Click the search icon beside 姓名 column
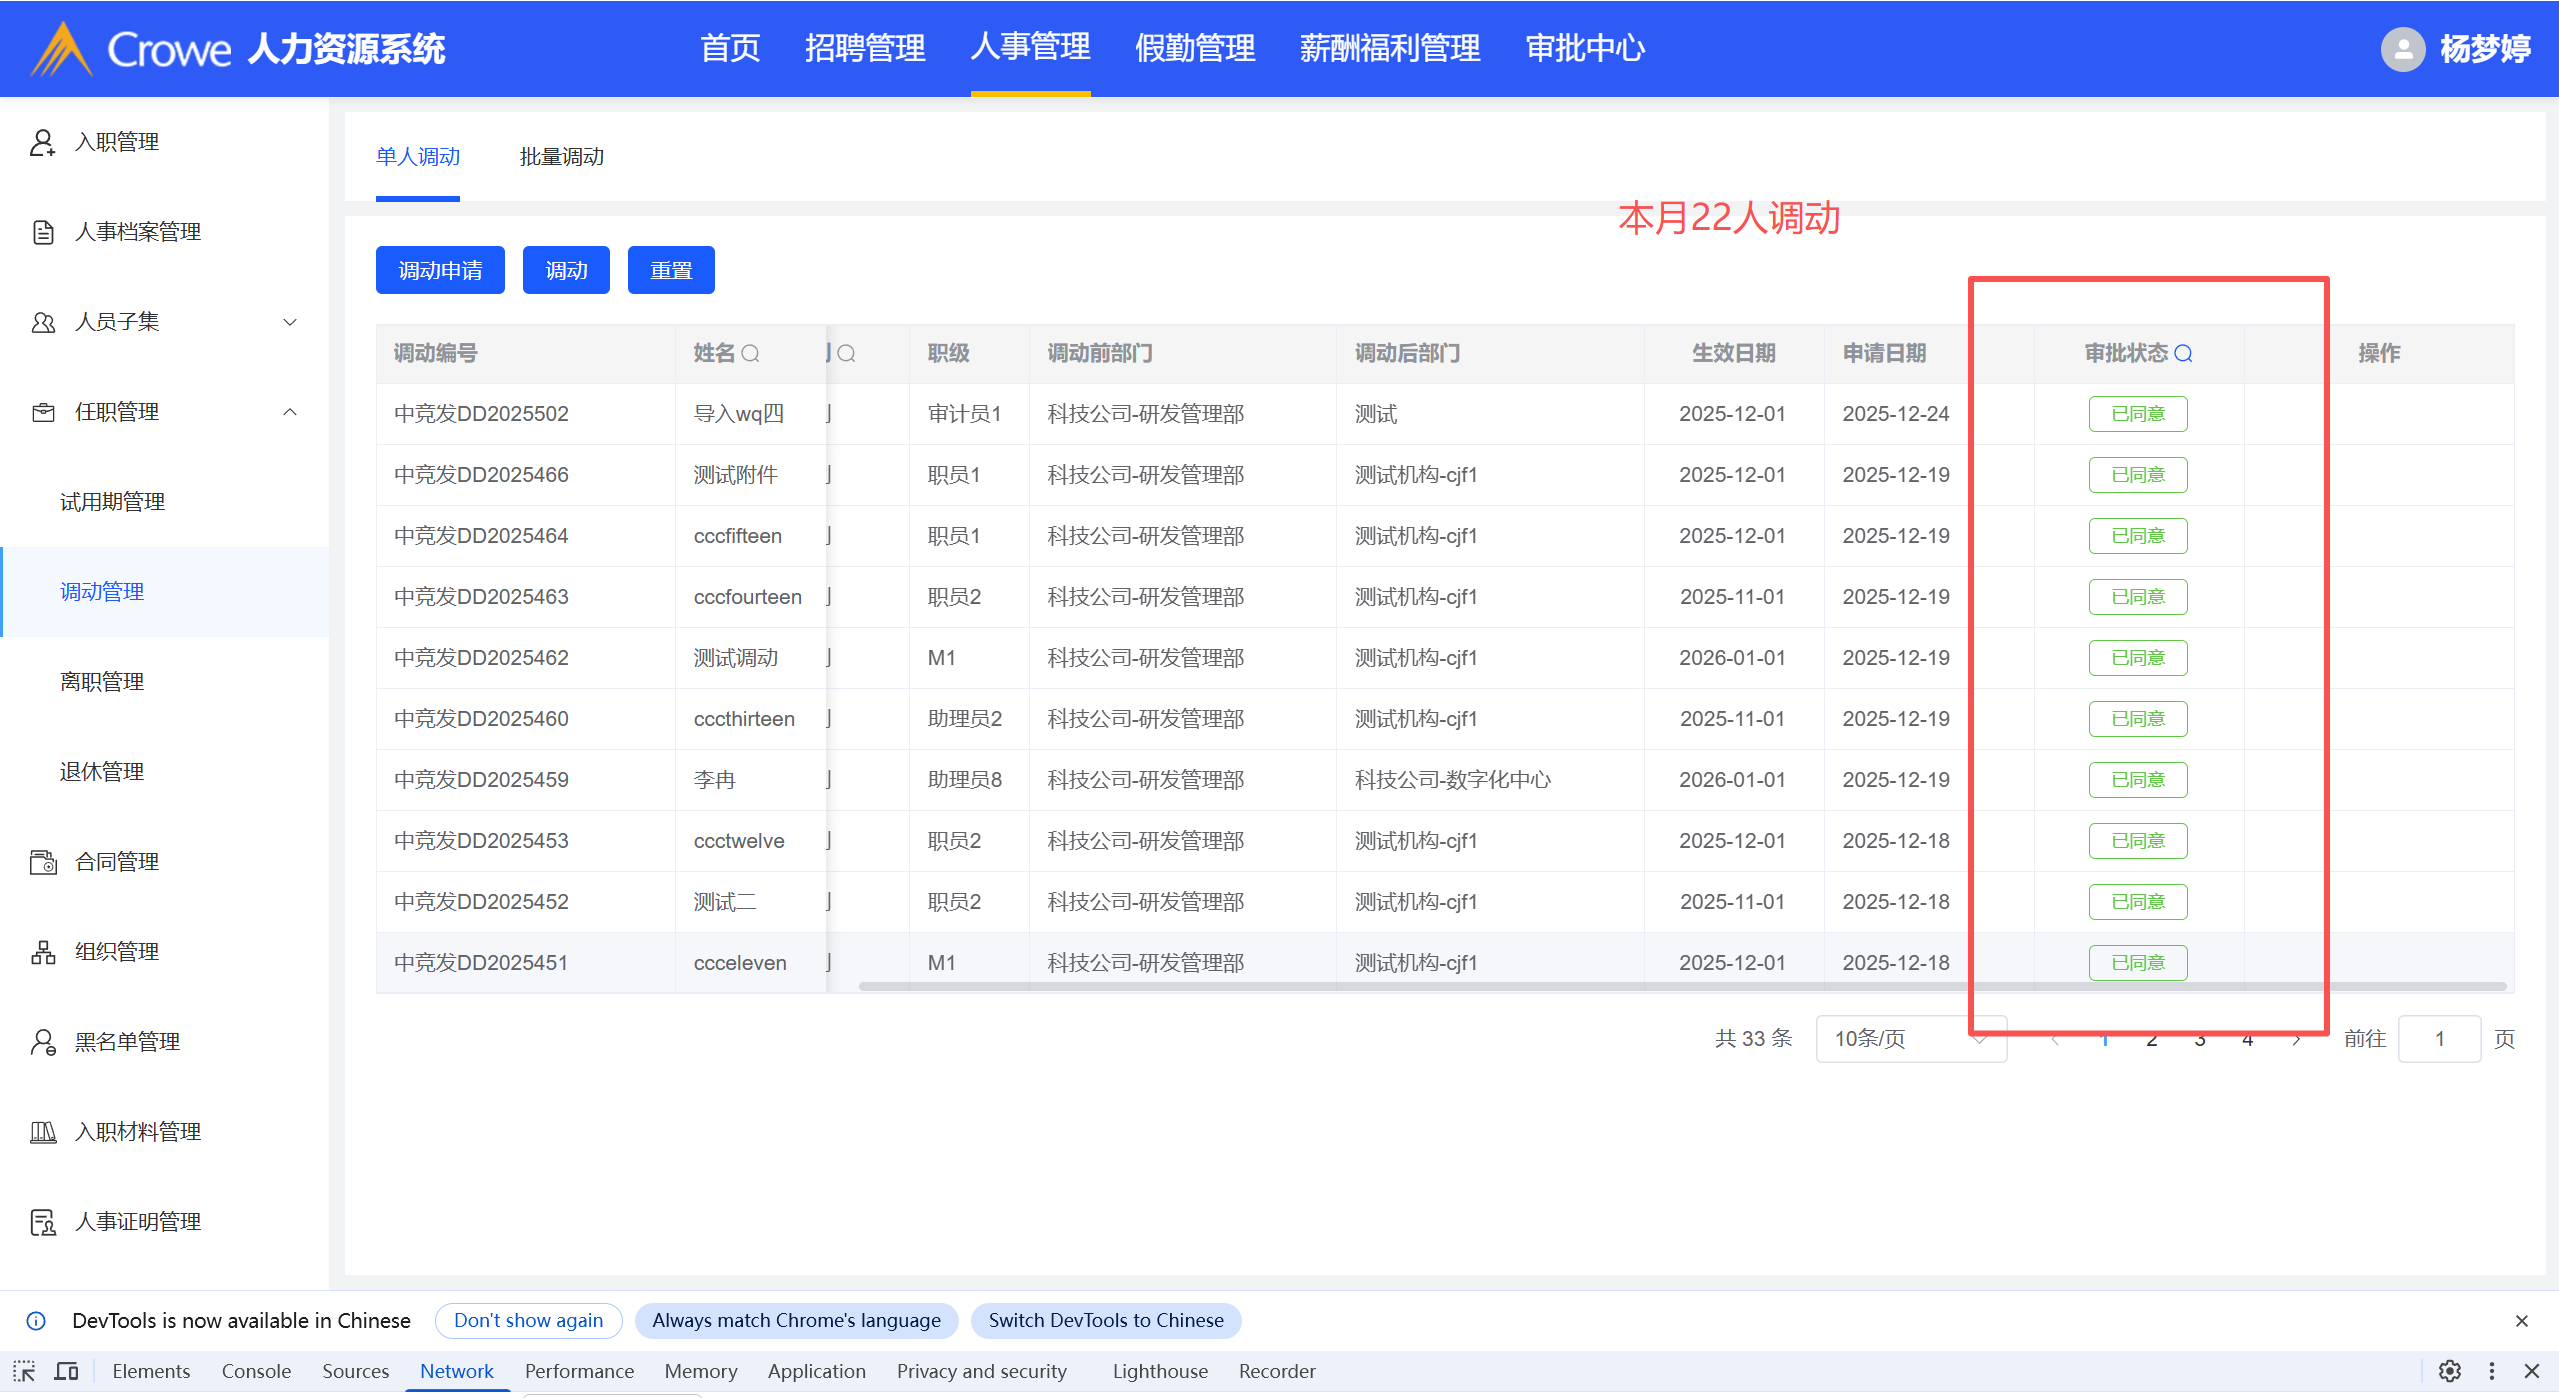The image size is (2559, 1398). tap(751, 353)
